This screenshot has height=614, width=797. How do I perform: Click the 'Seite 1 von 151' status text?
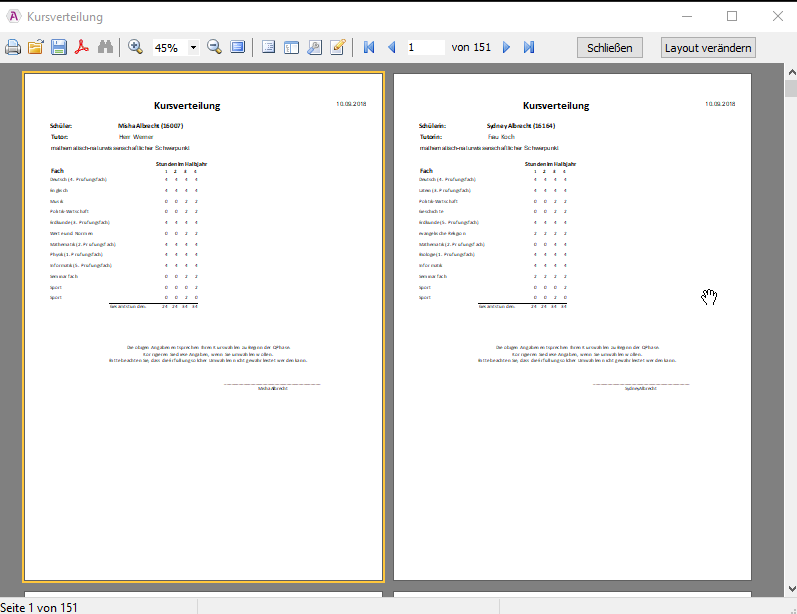point(39,607)
